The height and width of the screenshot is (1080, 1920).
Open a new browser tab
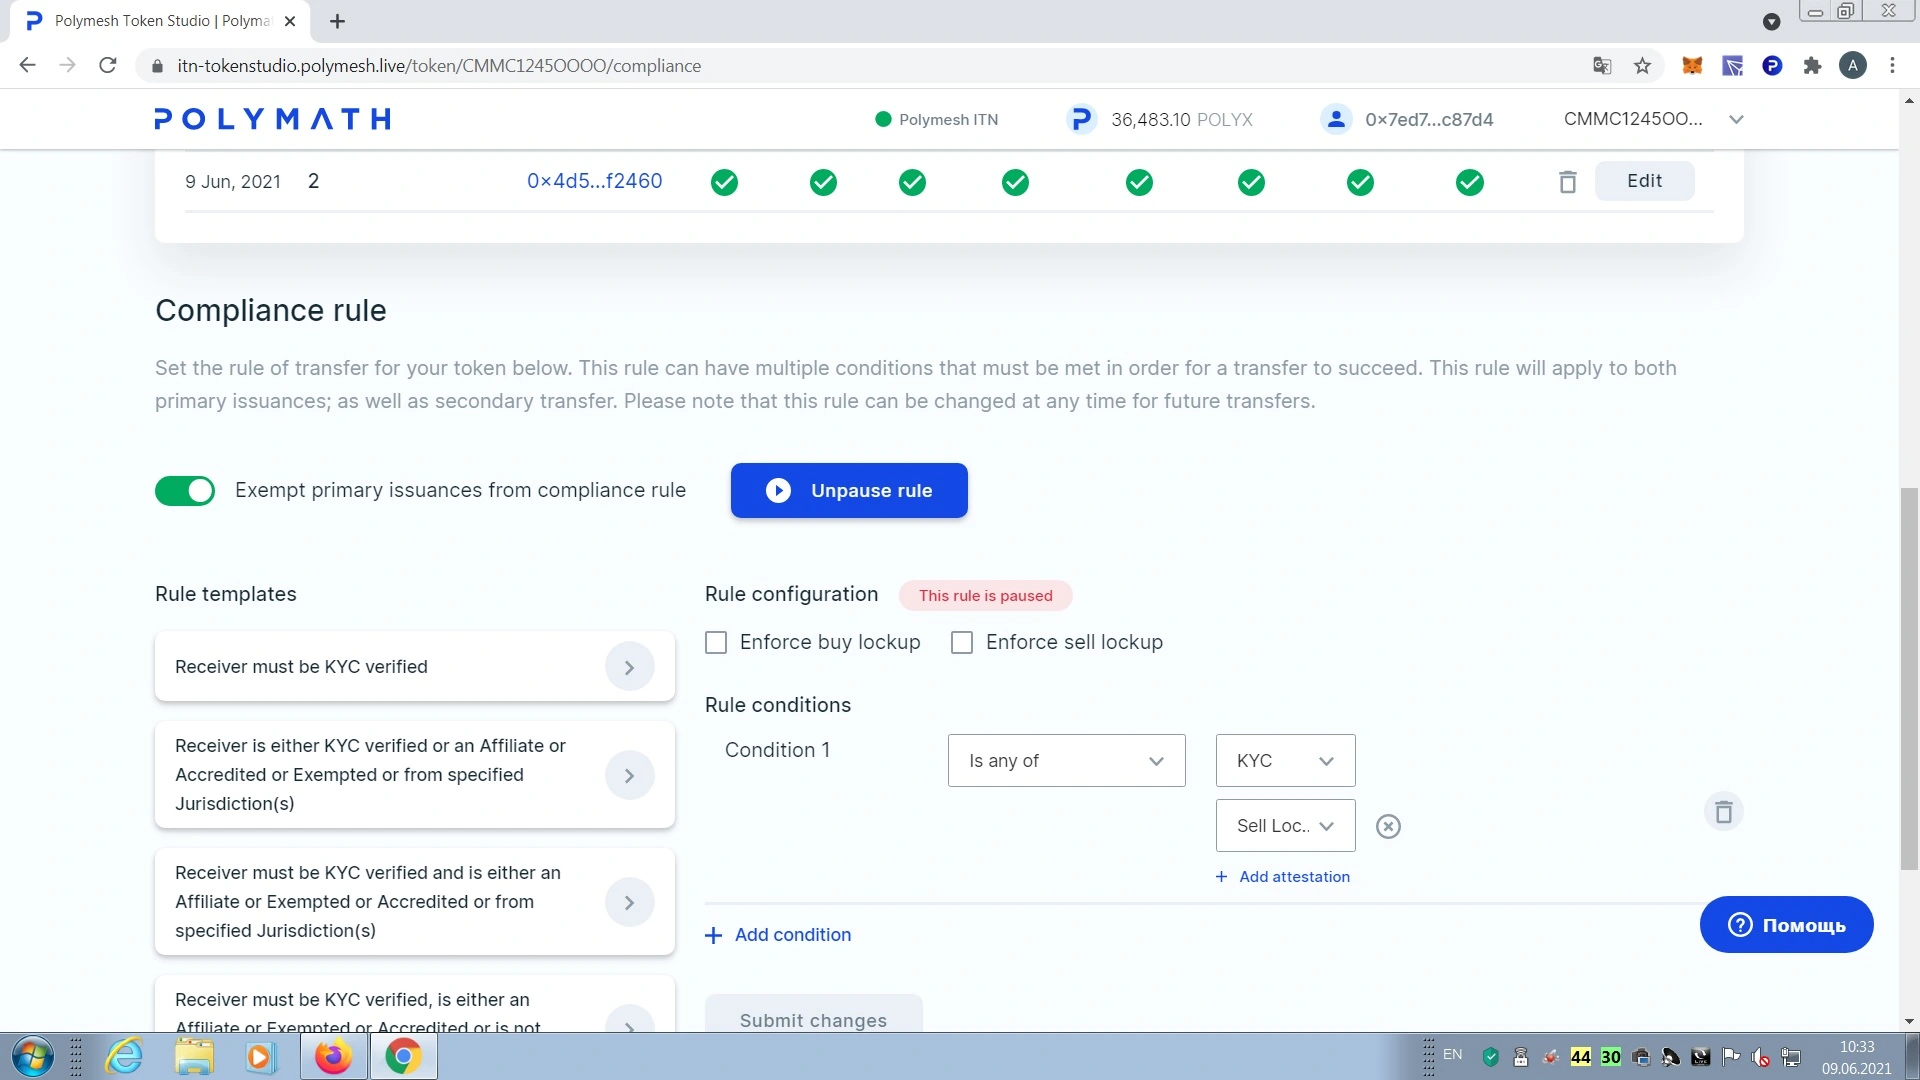(x=337, y=21)
